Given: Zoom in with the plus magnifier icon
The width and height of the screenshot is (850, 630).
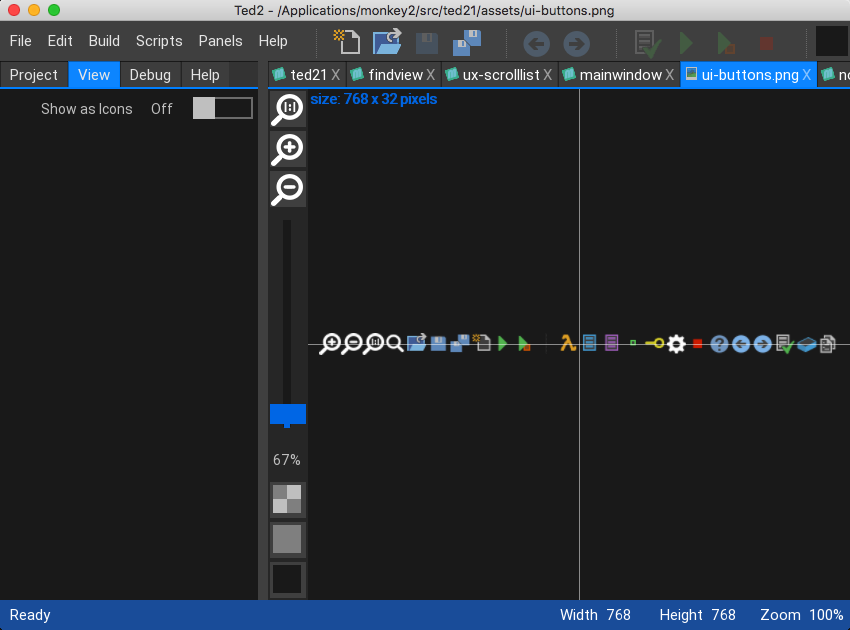Looking at the screenshot, I should (288, 148).
